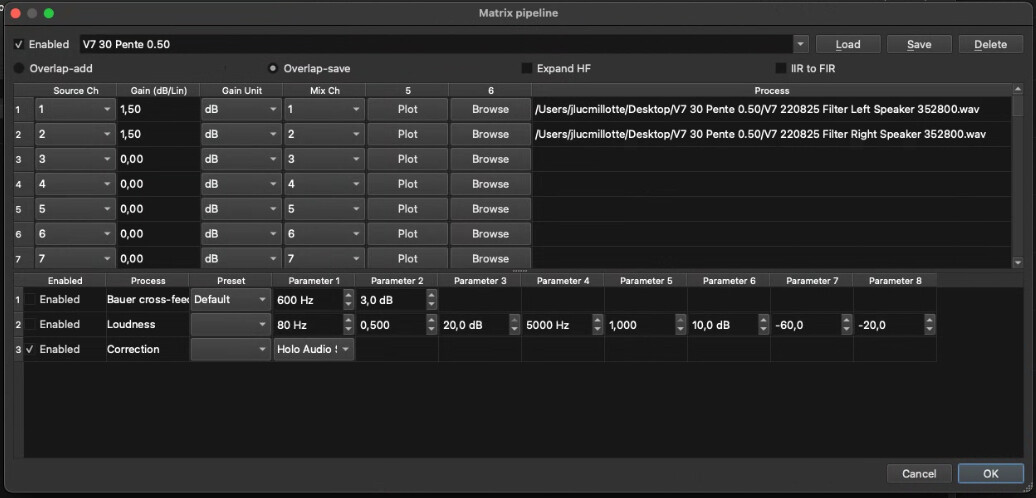Enable the Bauer cross-feed process checkbox
This screenshot has height=498, width=1036.
33,299
